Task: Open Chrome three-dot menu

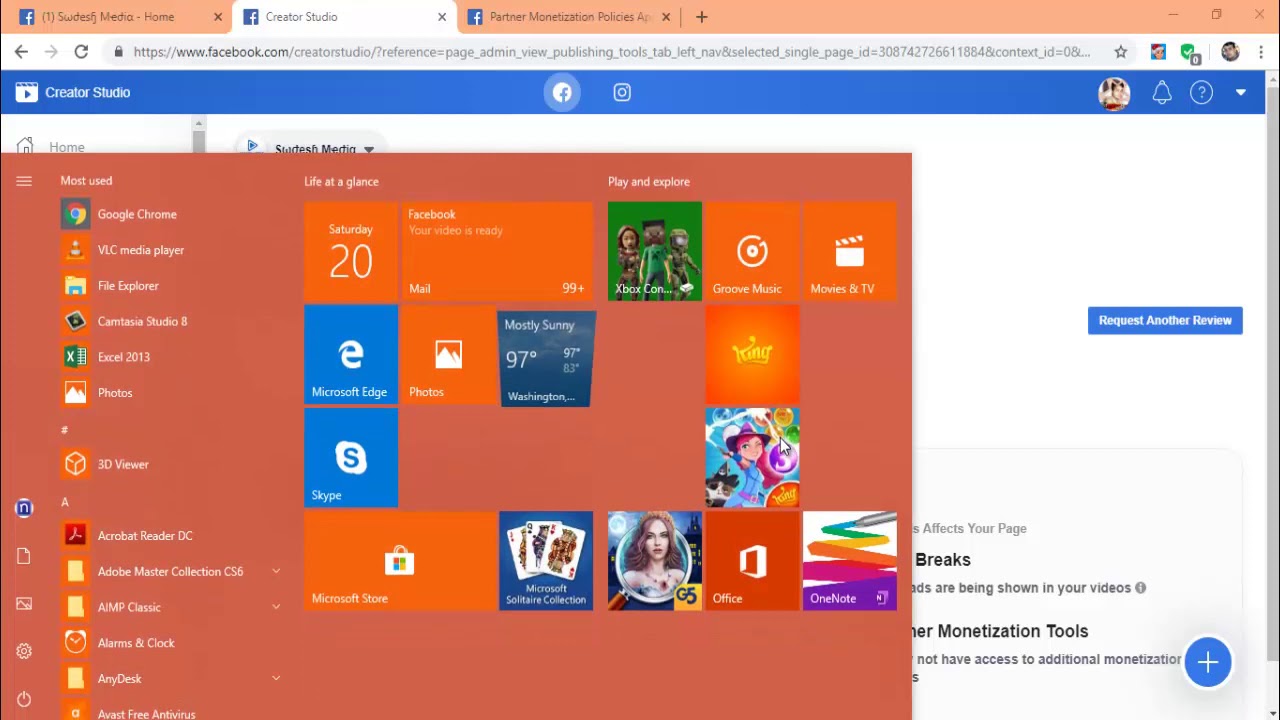Action: 1261,52
